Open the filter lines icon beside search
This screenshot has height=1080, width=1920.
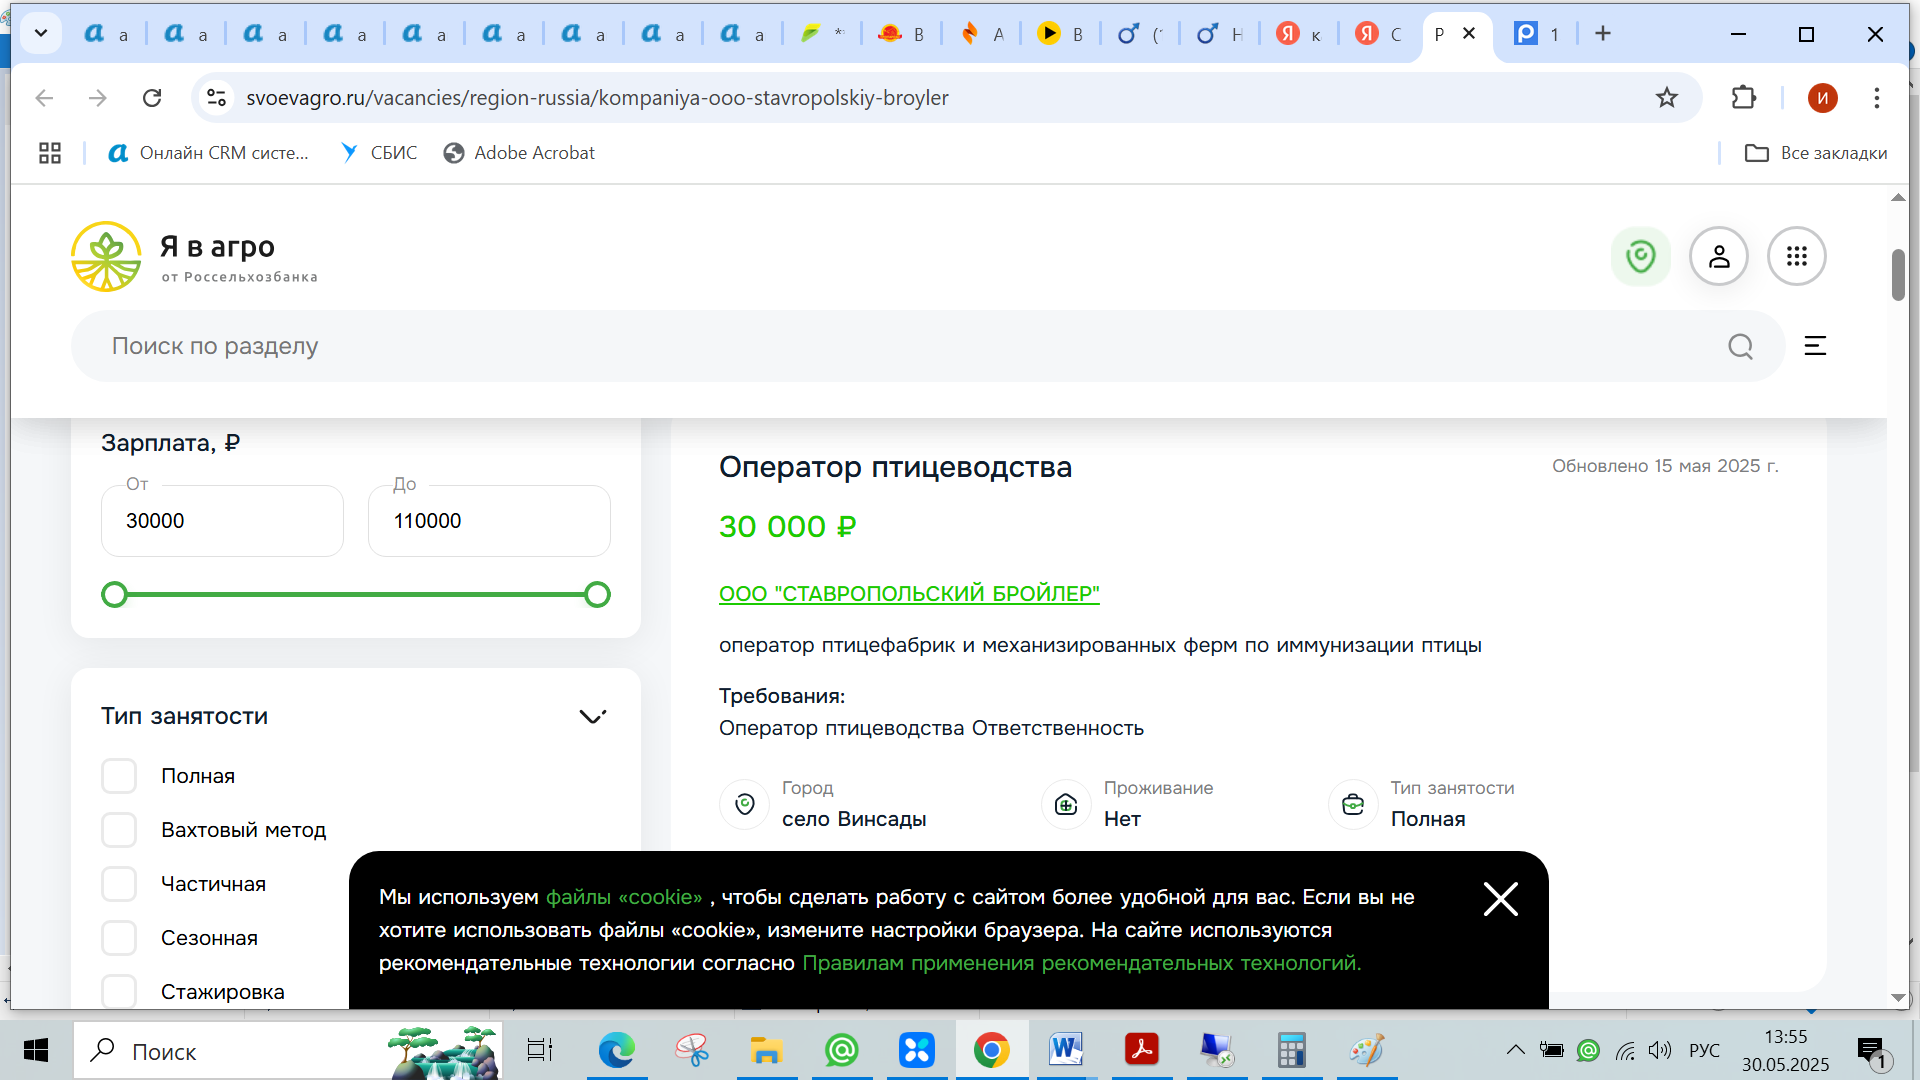tap(1815, 346)
